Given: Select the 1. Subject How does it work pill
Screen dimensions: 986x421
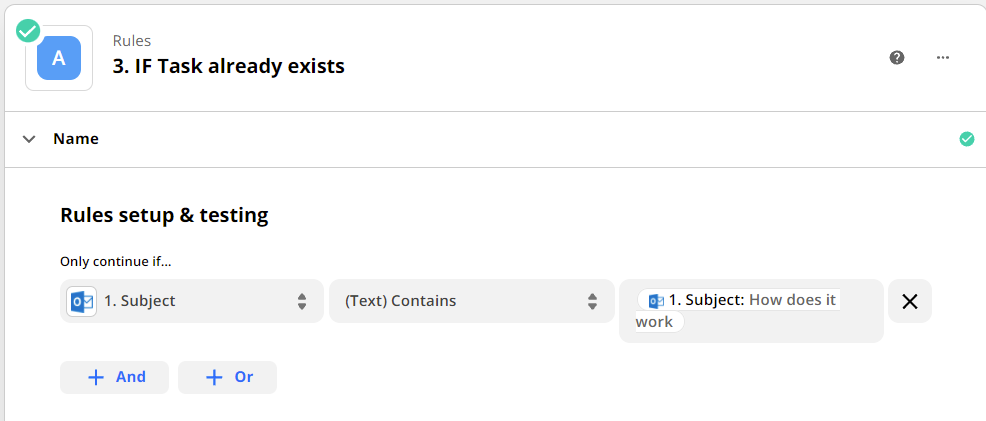Looking at the screenshot, I should (738, 310).
